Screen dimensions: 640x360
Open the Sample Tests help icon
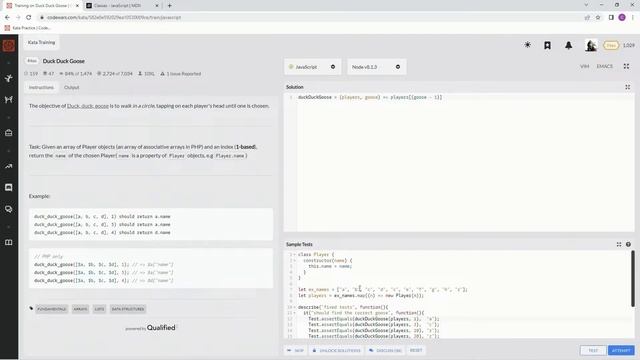coord(628,244)
